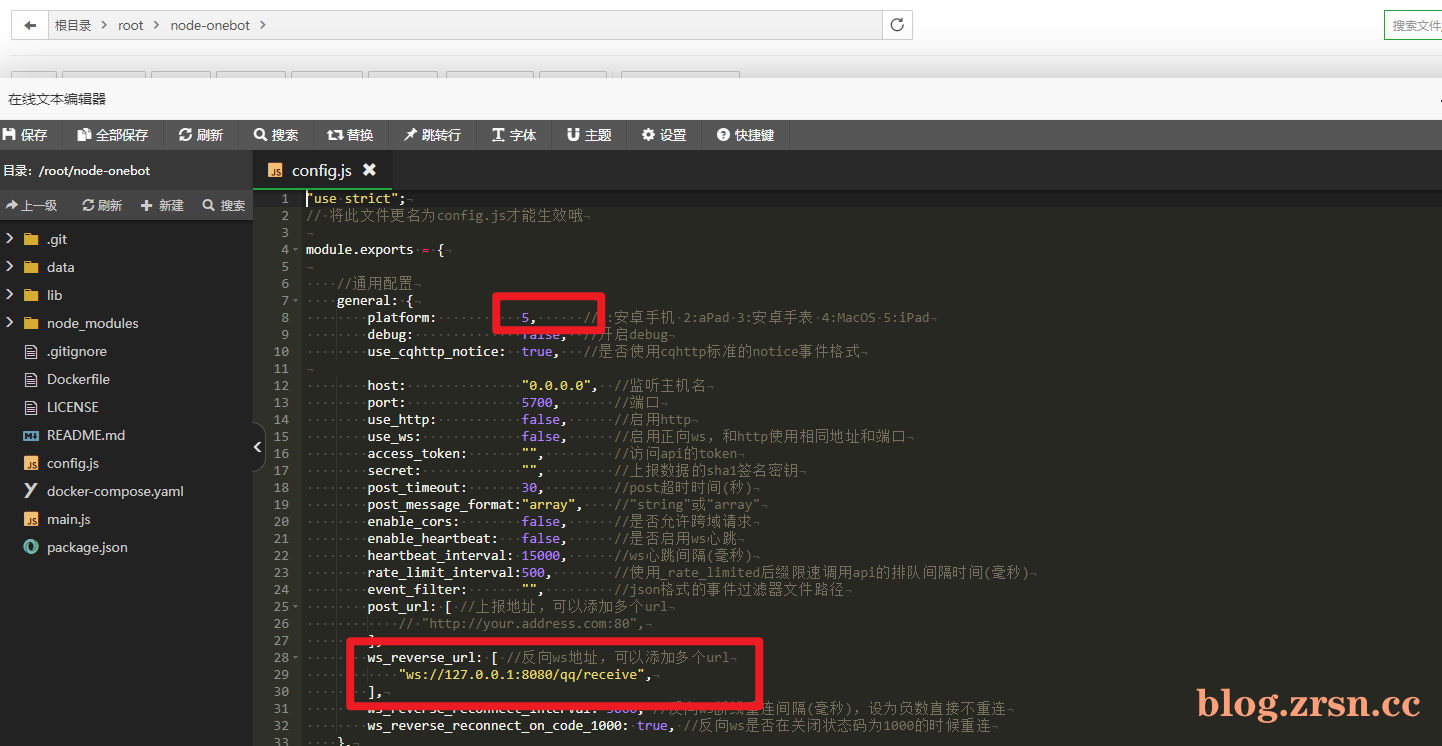Expand the data folder

[10, 267]
